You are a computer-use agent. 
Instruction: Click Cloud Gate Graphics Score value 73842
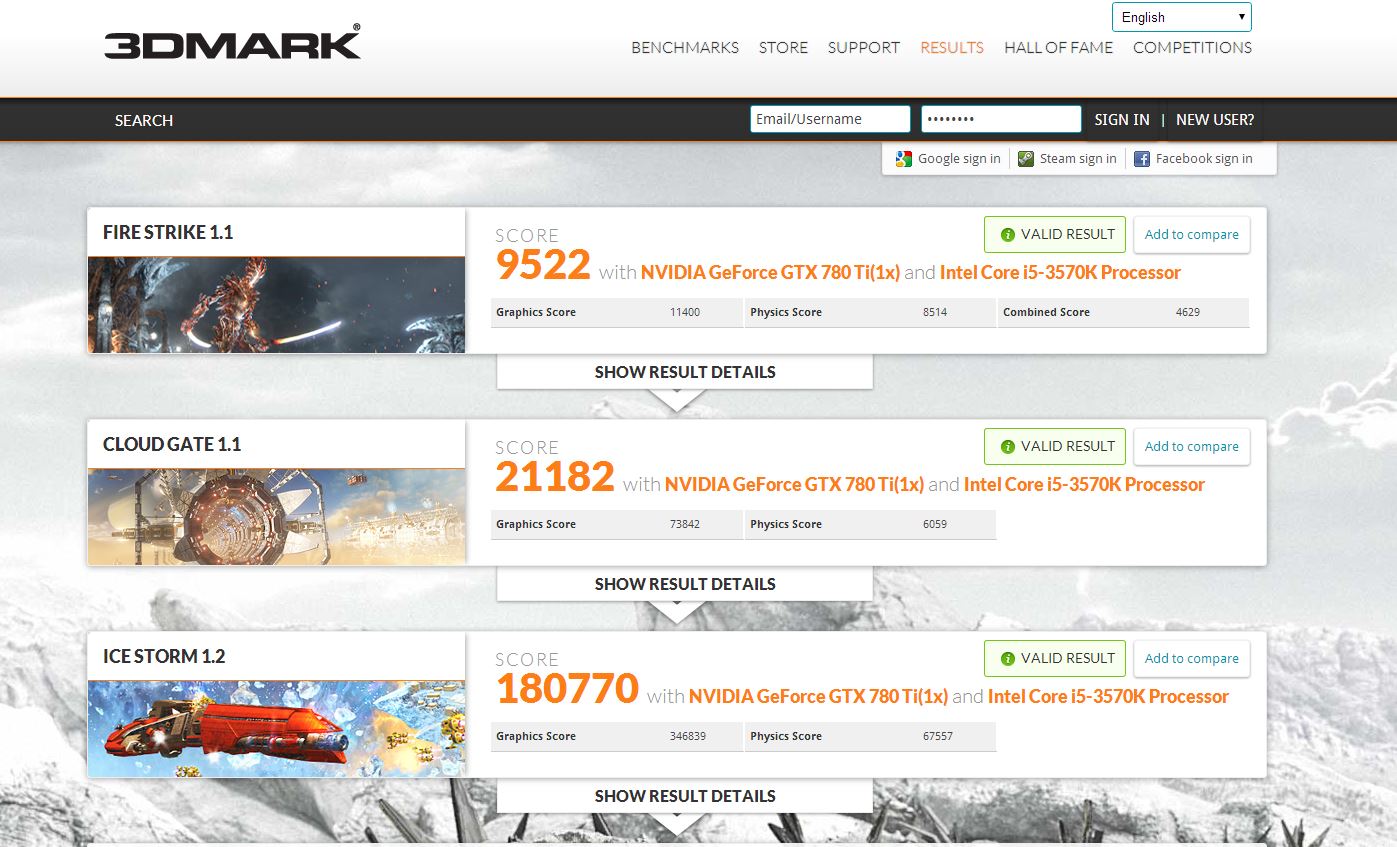pos(685,524)
